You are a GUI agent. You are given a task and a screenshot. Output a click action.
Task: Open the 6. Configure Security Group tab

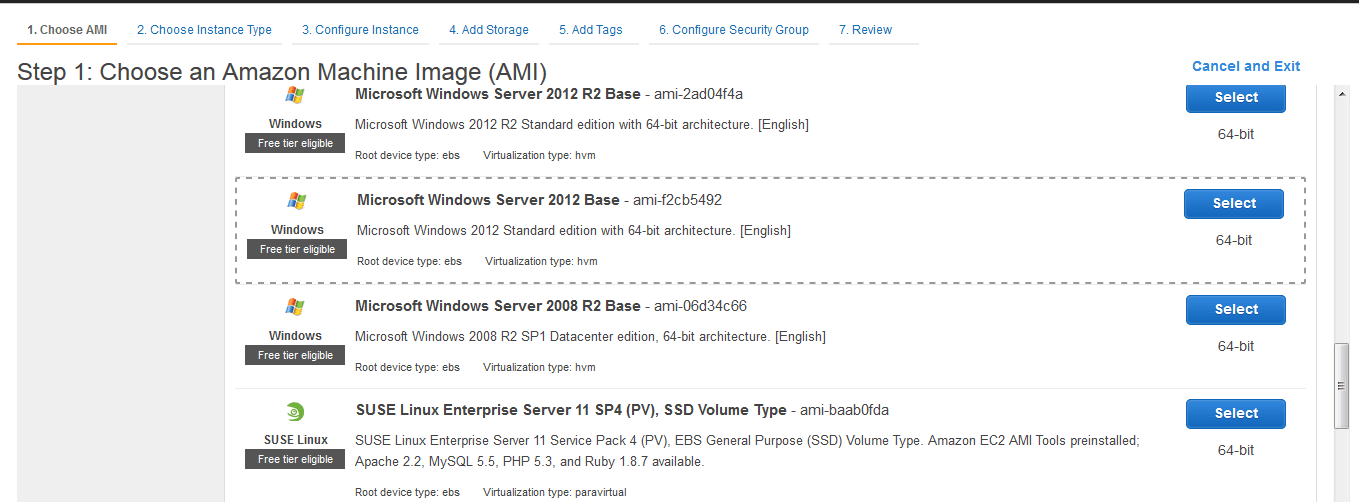734,30
